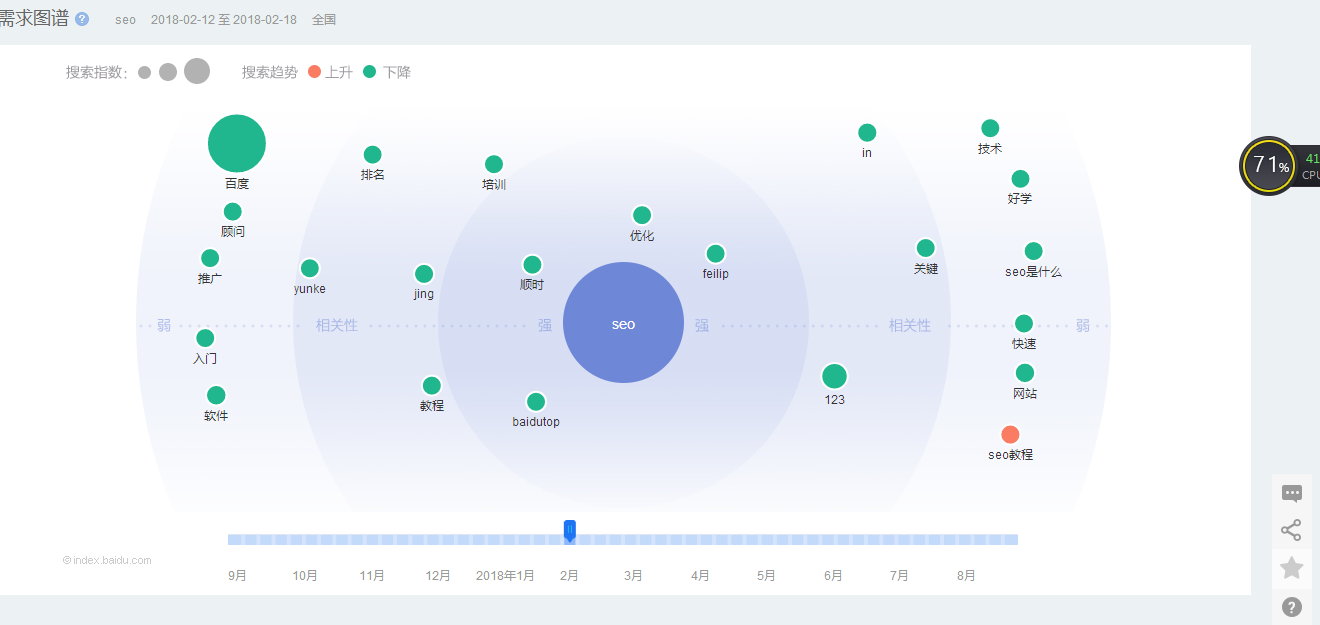
Task: Click the 下降 falling trend legend dot
Action: [370, 72]
